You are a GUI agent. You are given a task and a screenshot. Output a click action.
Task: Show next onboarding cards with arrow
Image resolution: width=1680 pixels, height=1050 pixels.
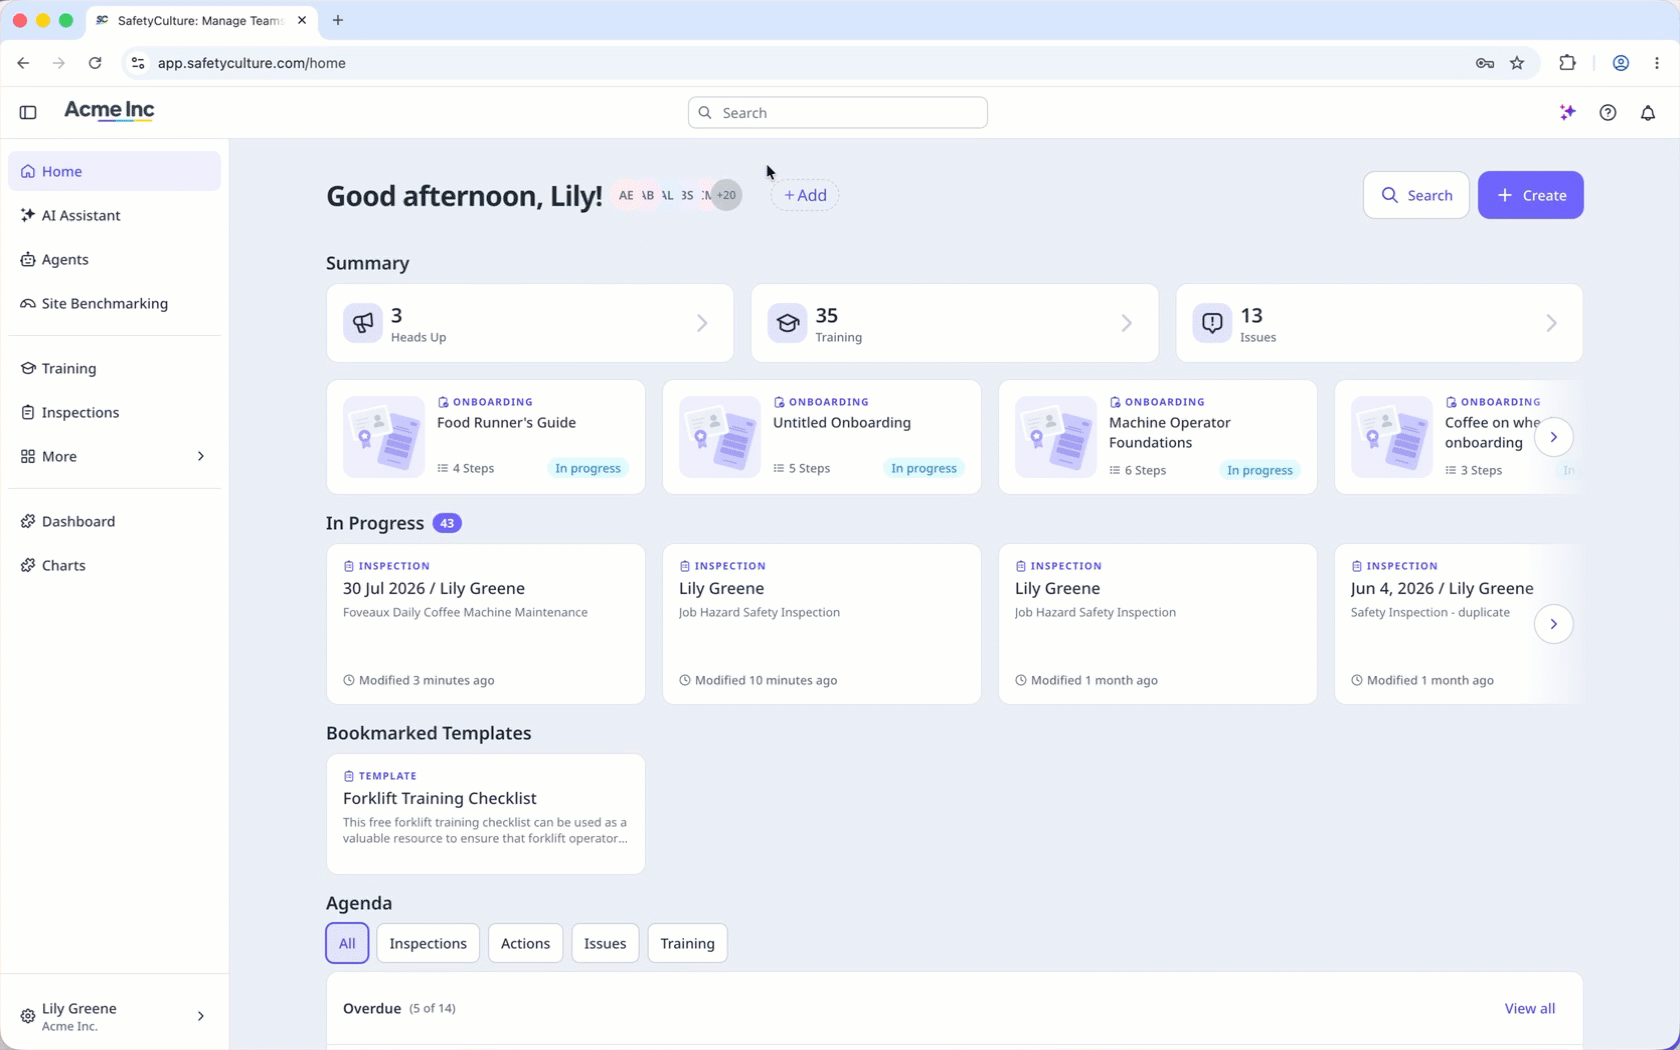(1553, 437)
